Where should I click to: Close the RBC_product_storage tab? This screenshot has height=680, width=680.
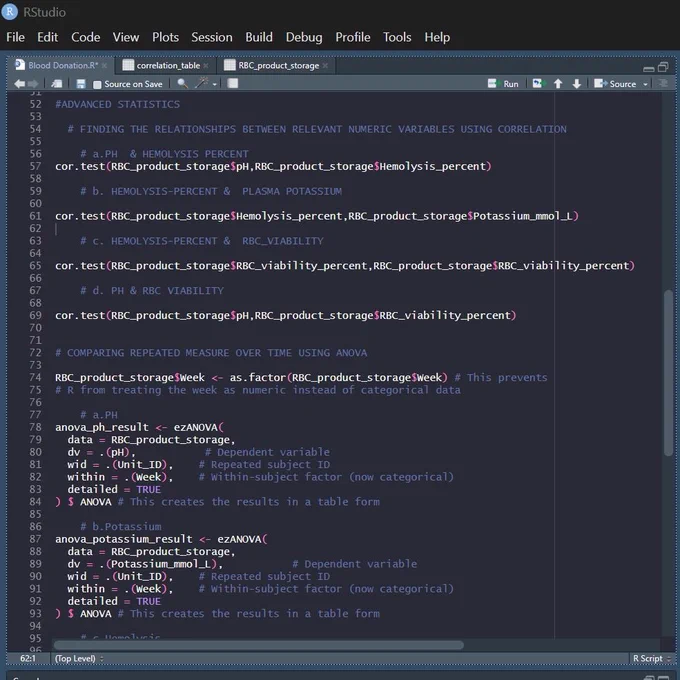(x=325, y=65)
